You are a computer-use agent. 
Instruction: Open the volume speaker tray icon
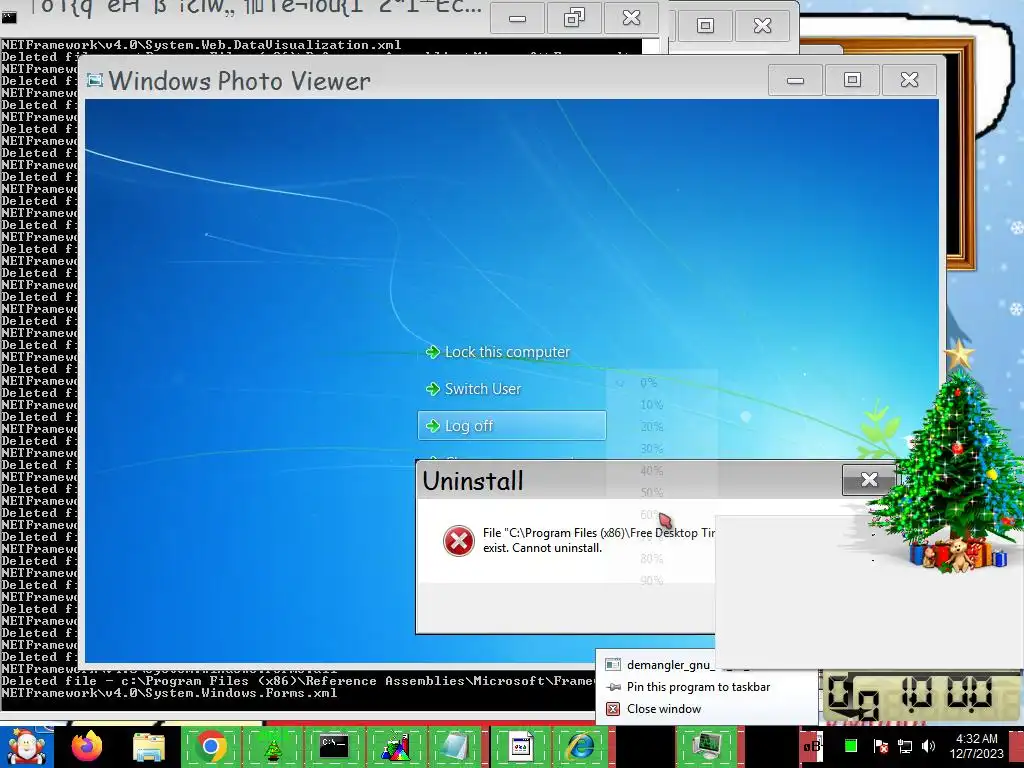(928, 746)
